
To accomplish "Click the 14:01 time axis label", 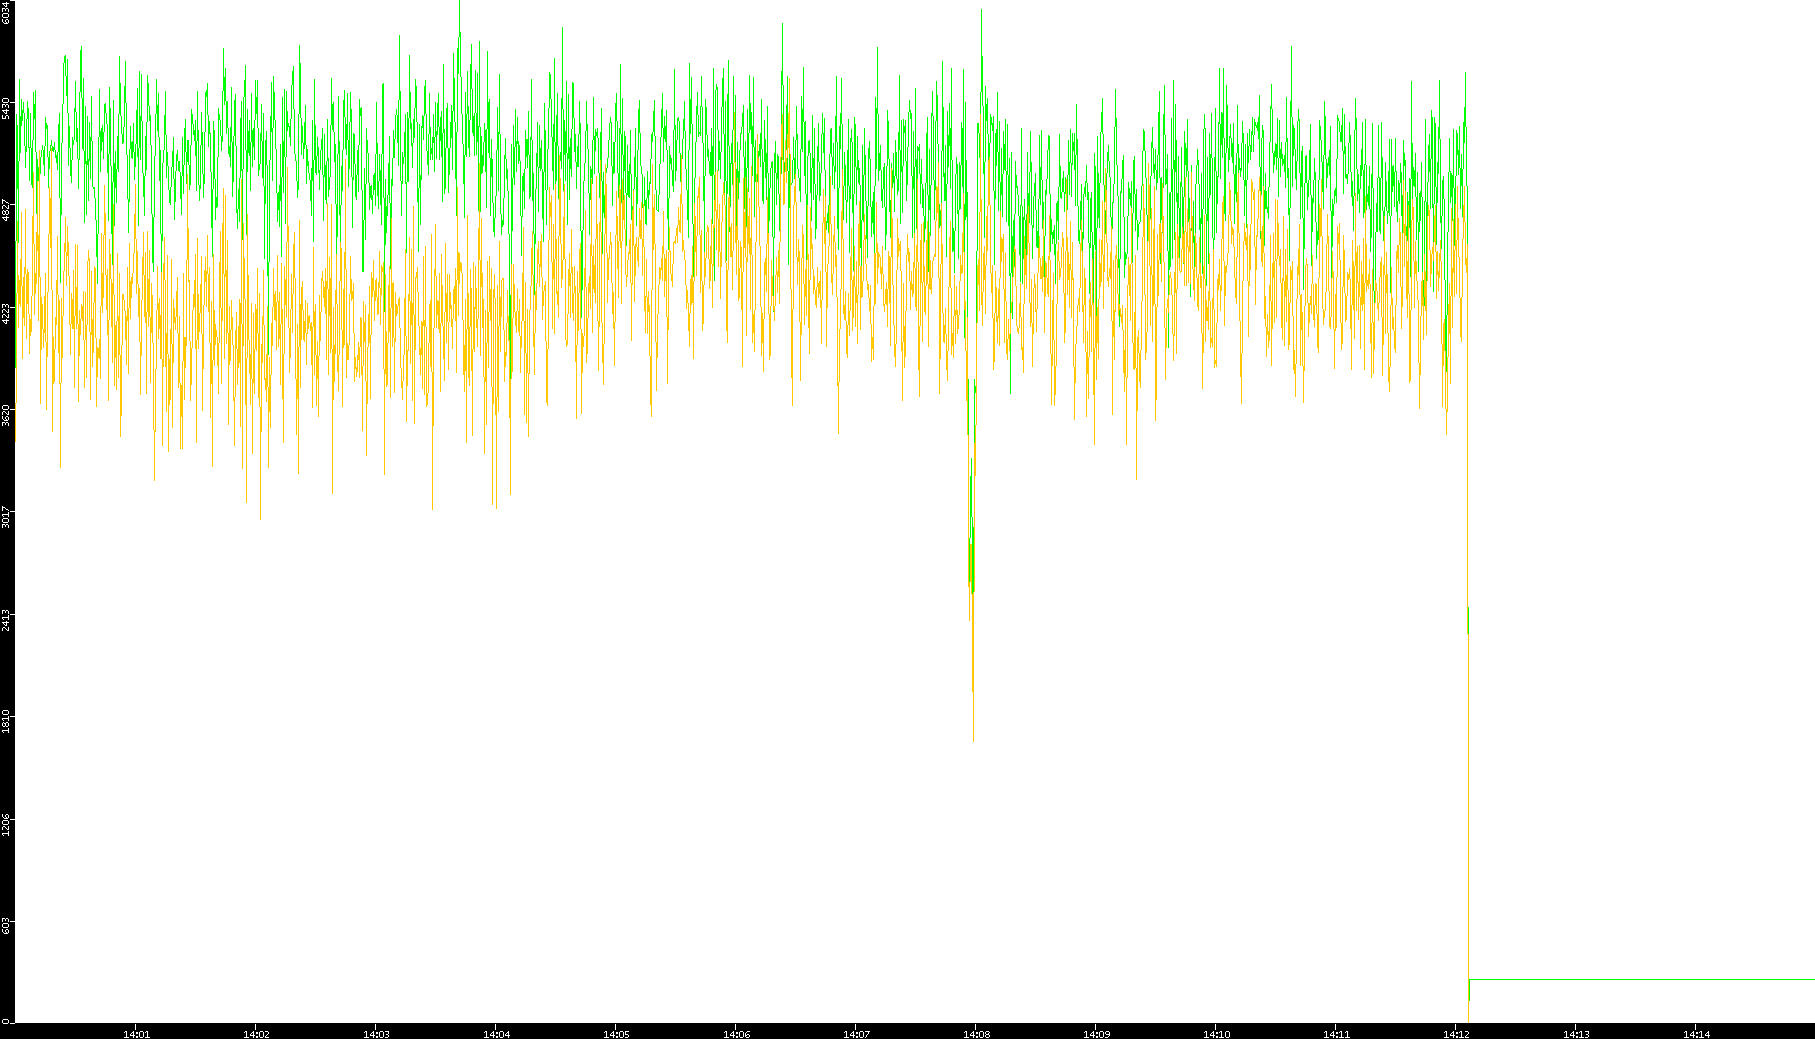I will point(136,1034).
